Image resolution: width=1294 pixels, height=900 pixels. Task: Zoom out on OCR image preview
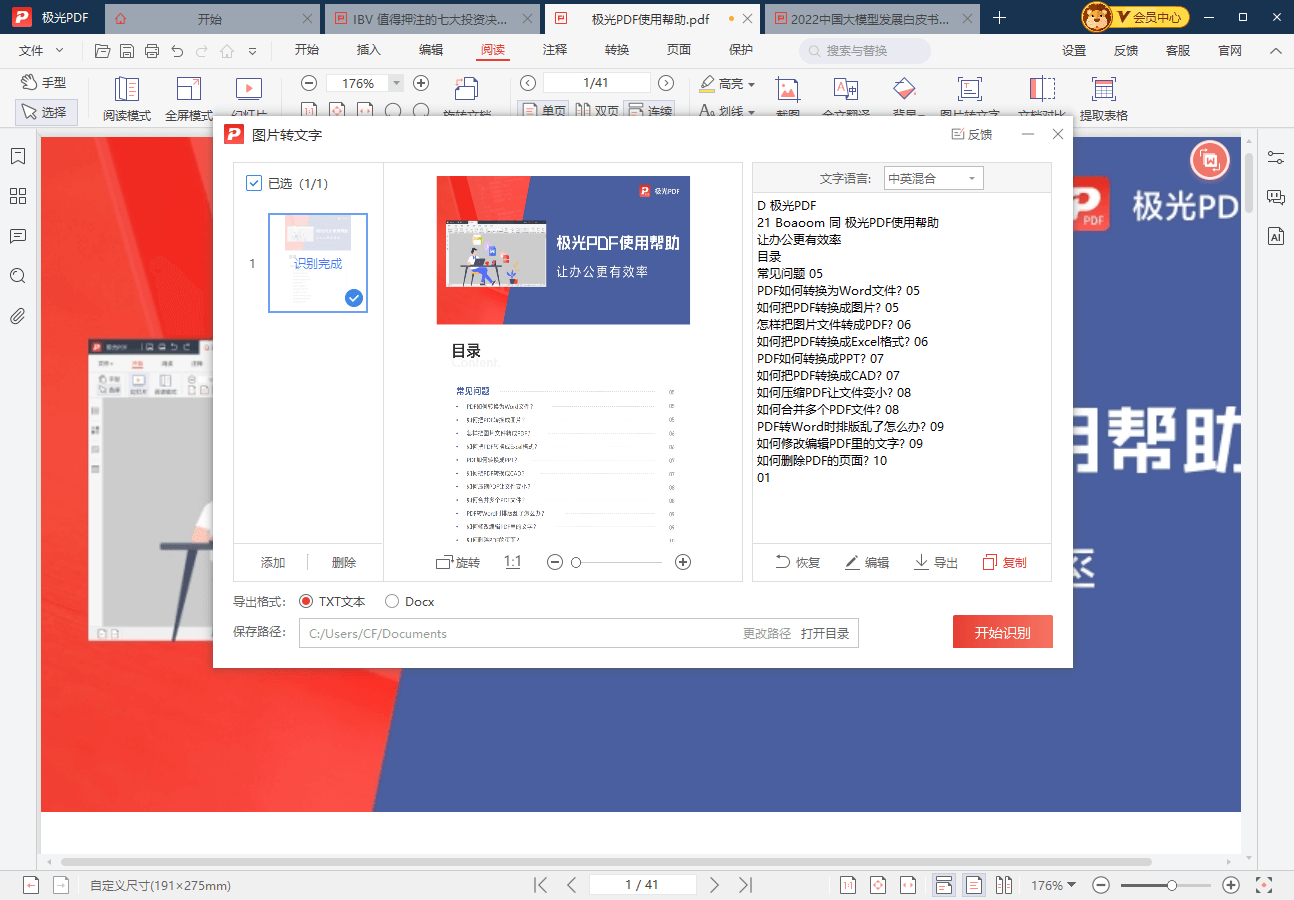coord(555,563)
